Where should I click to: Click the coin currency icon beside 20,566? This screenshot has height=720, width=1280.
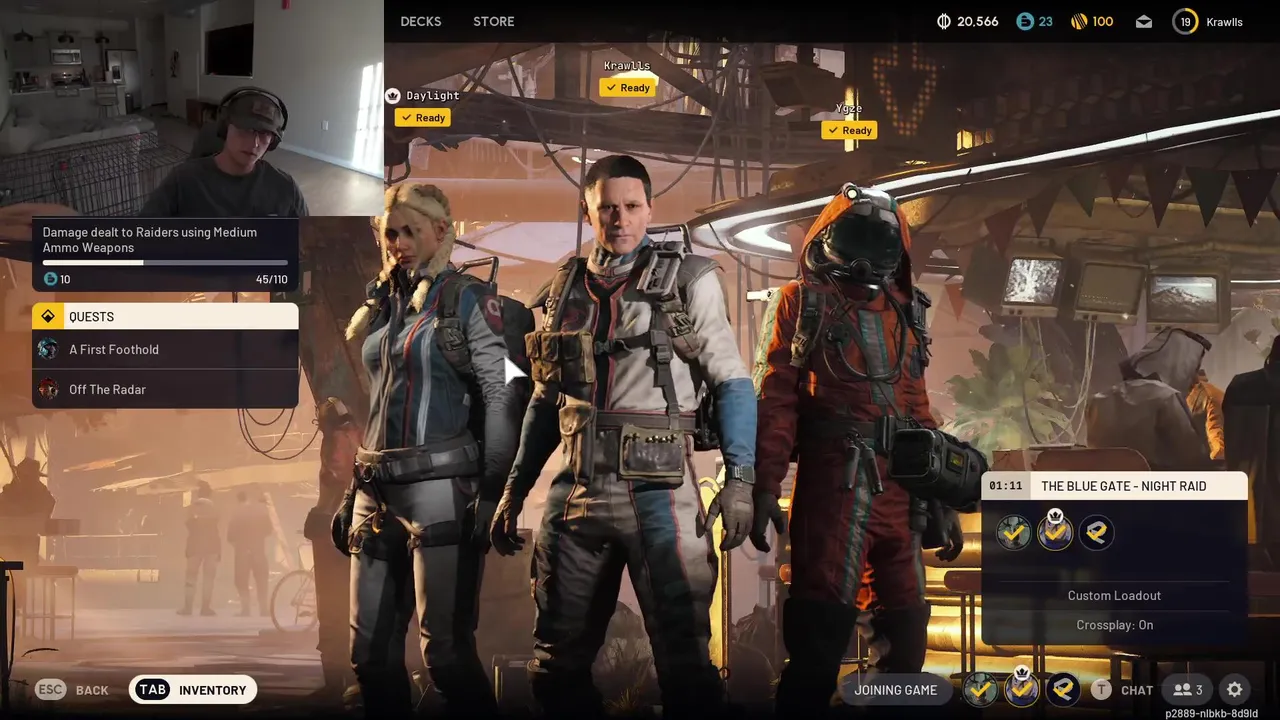(944, 21)
